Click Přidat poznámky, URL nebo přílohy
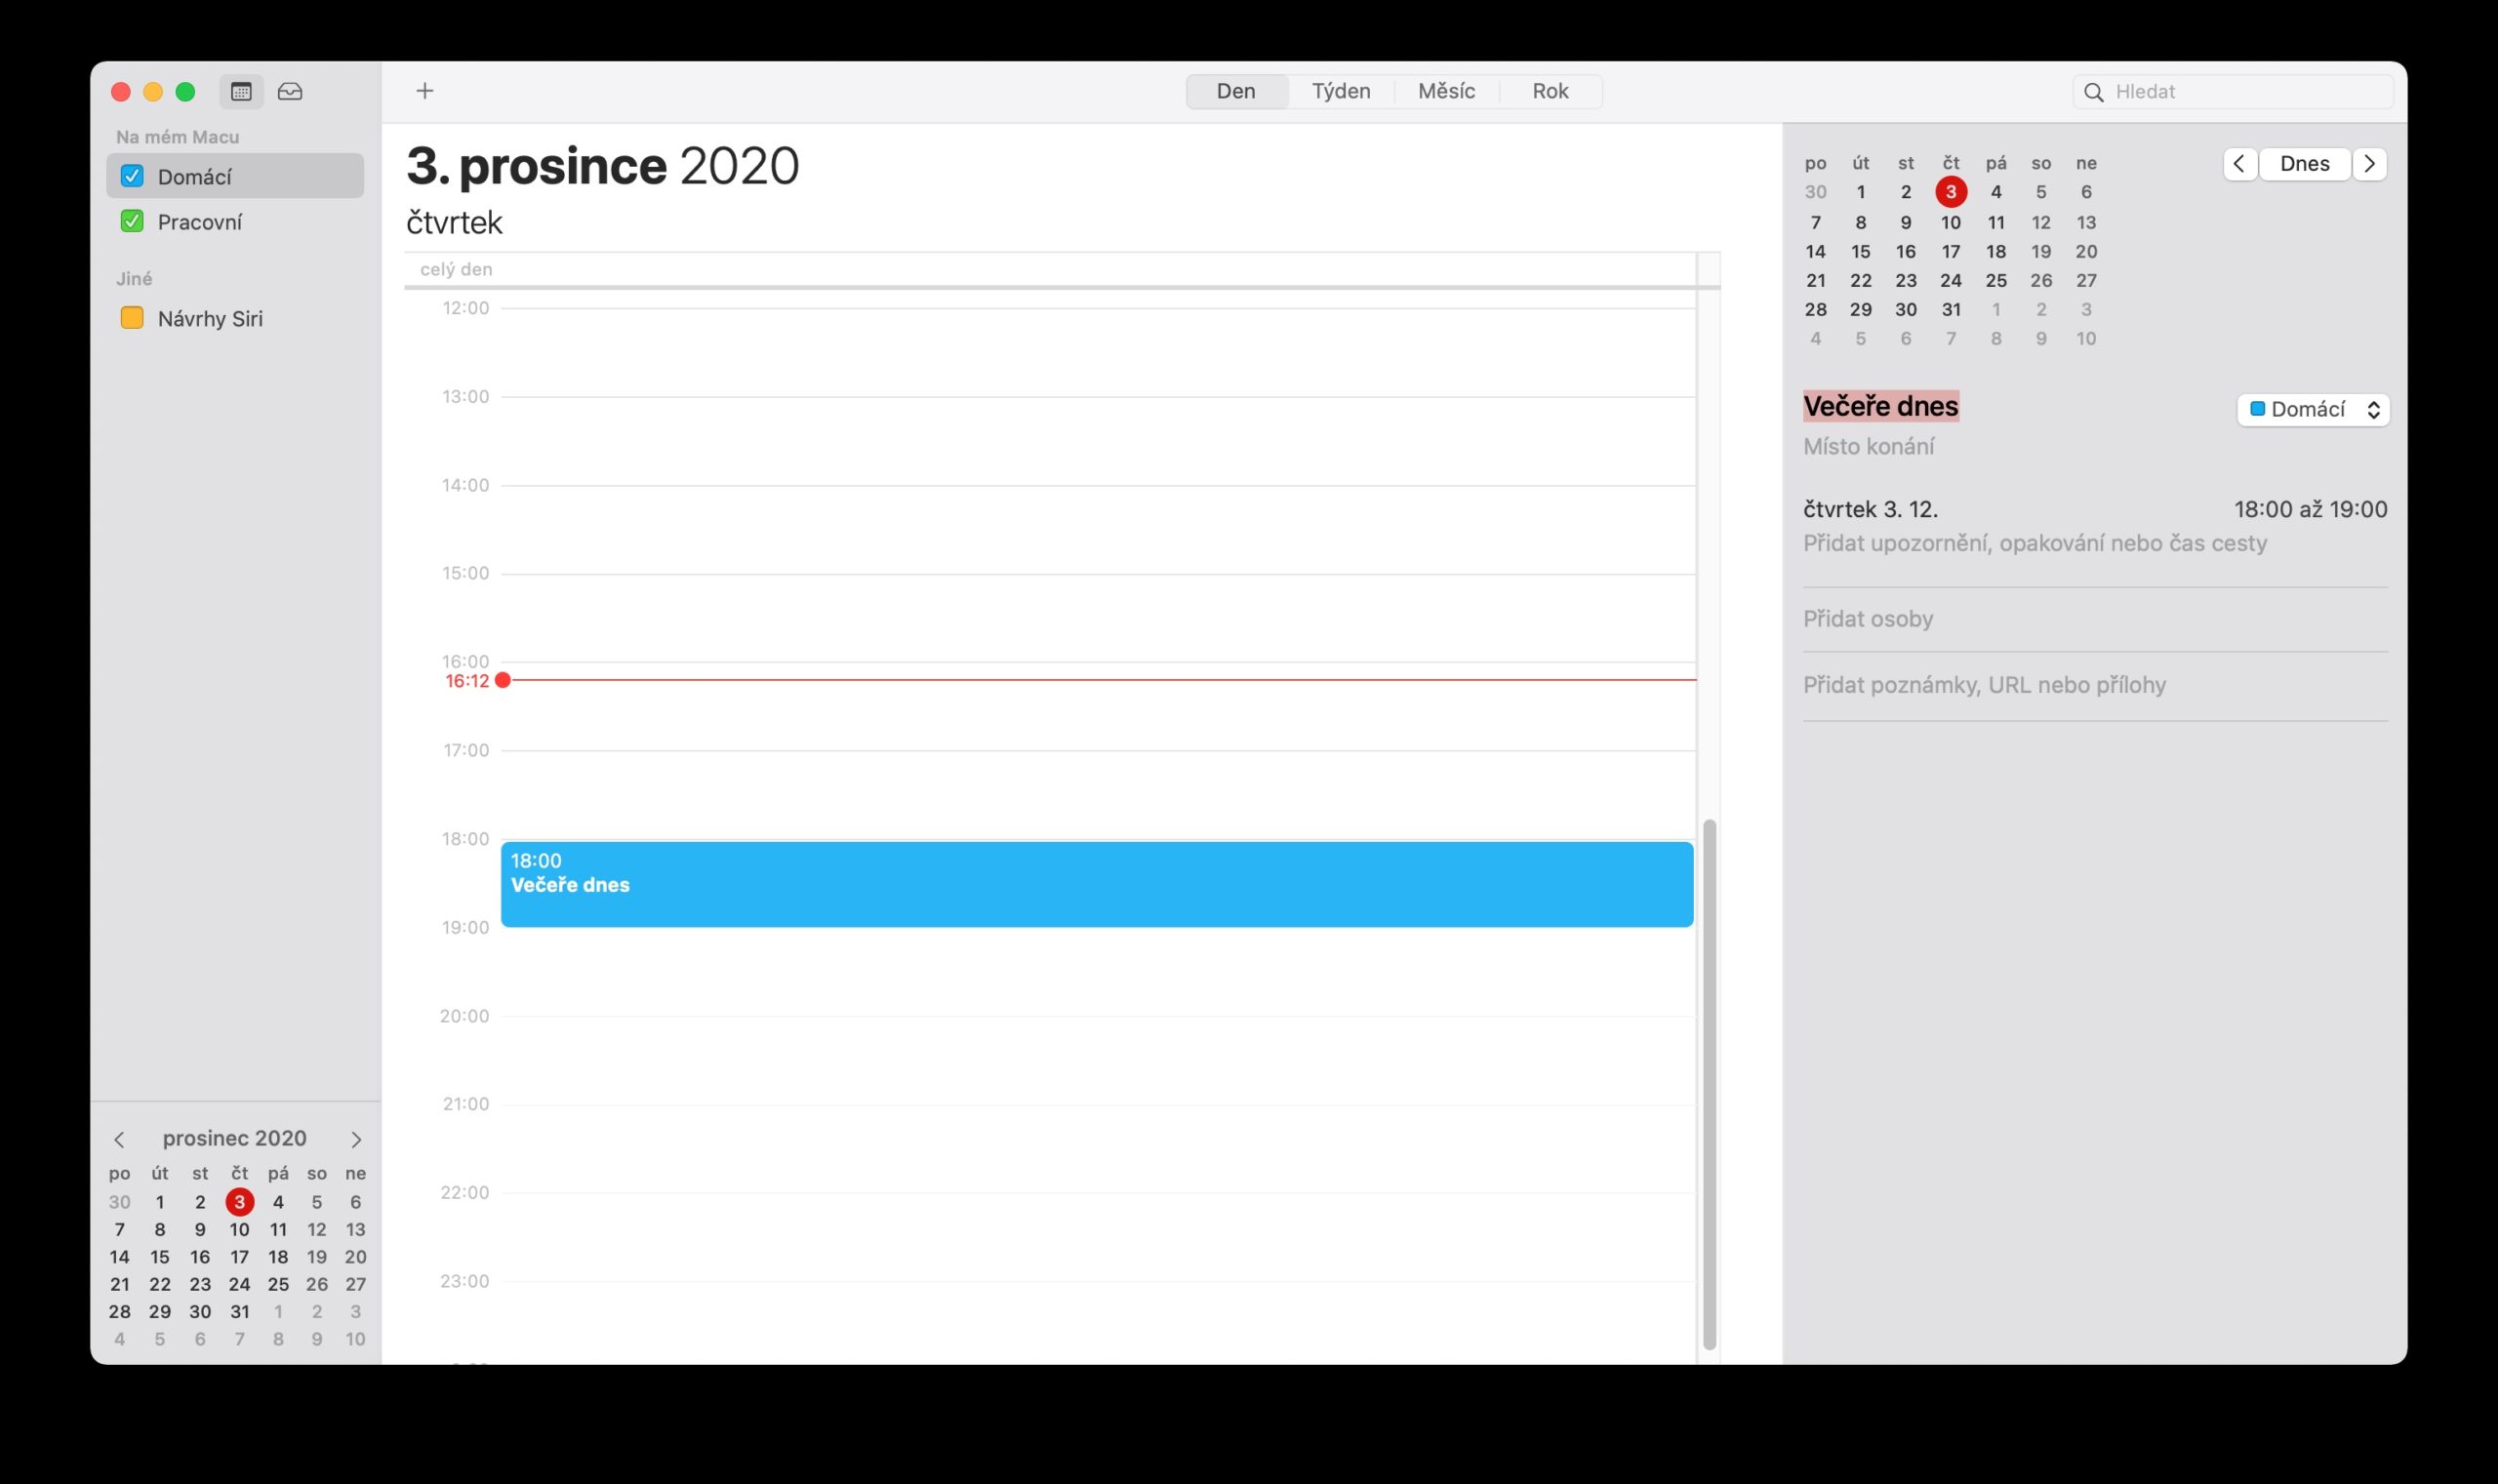 (x=1984, y=685)
